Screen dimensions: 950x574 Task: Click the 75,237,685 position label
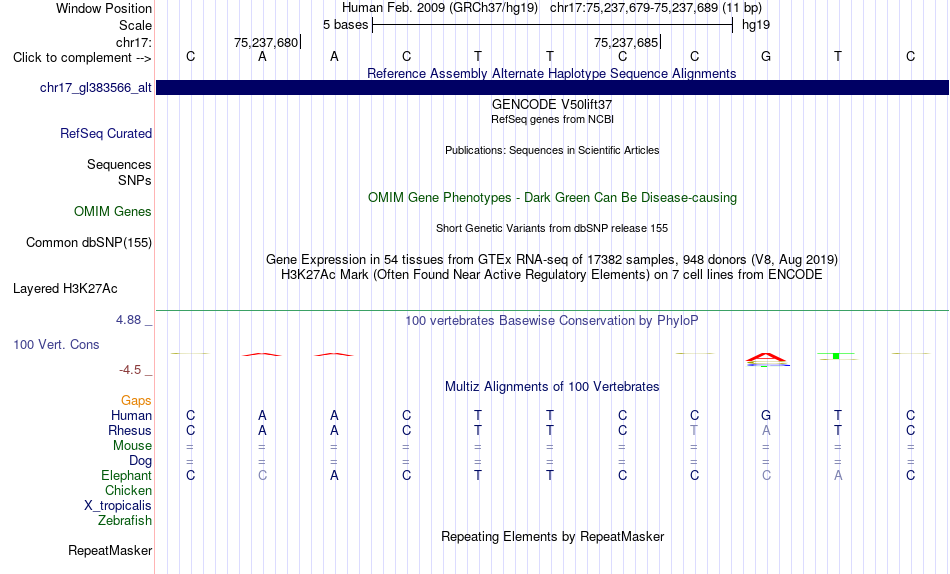pos(626,42)
